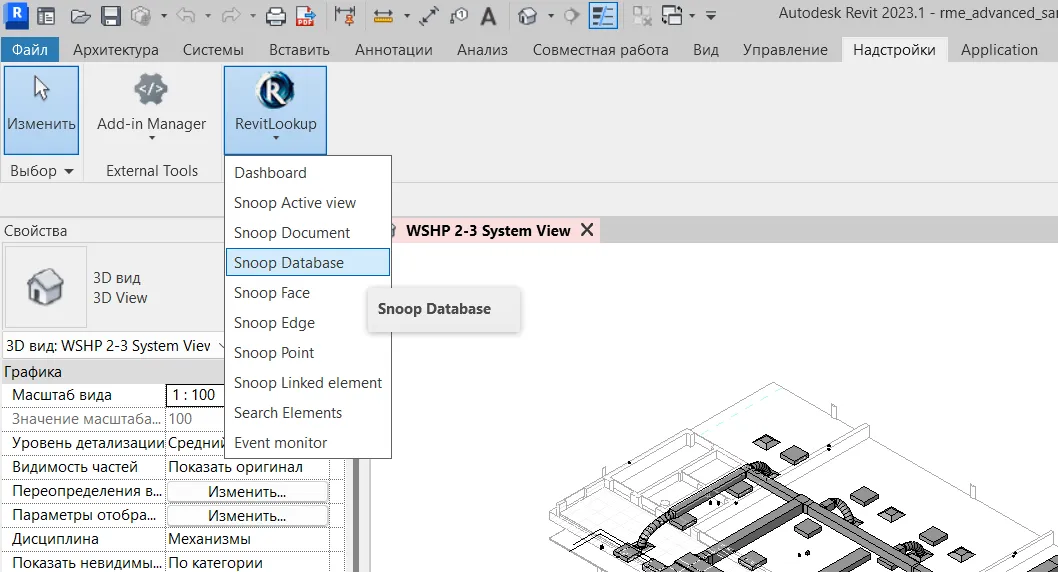This screenshot has width=1058, height=572.
Task: Choose Snoop Edge menu item
Action: [x=308, y=323]
